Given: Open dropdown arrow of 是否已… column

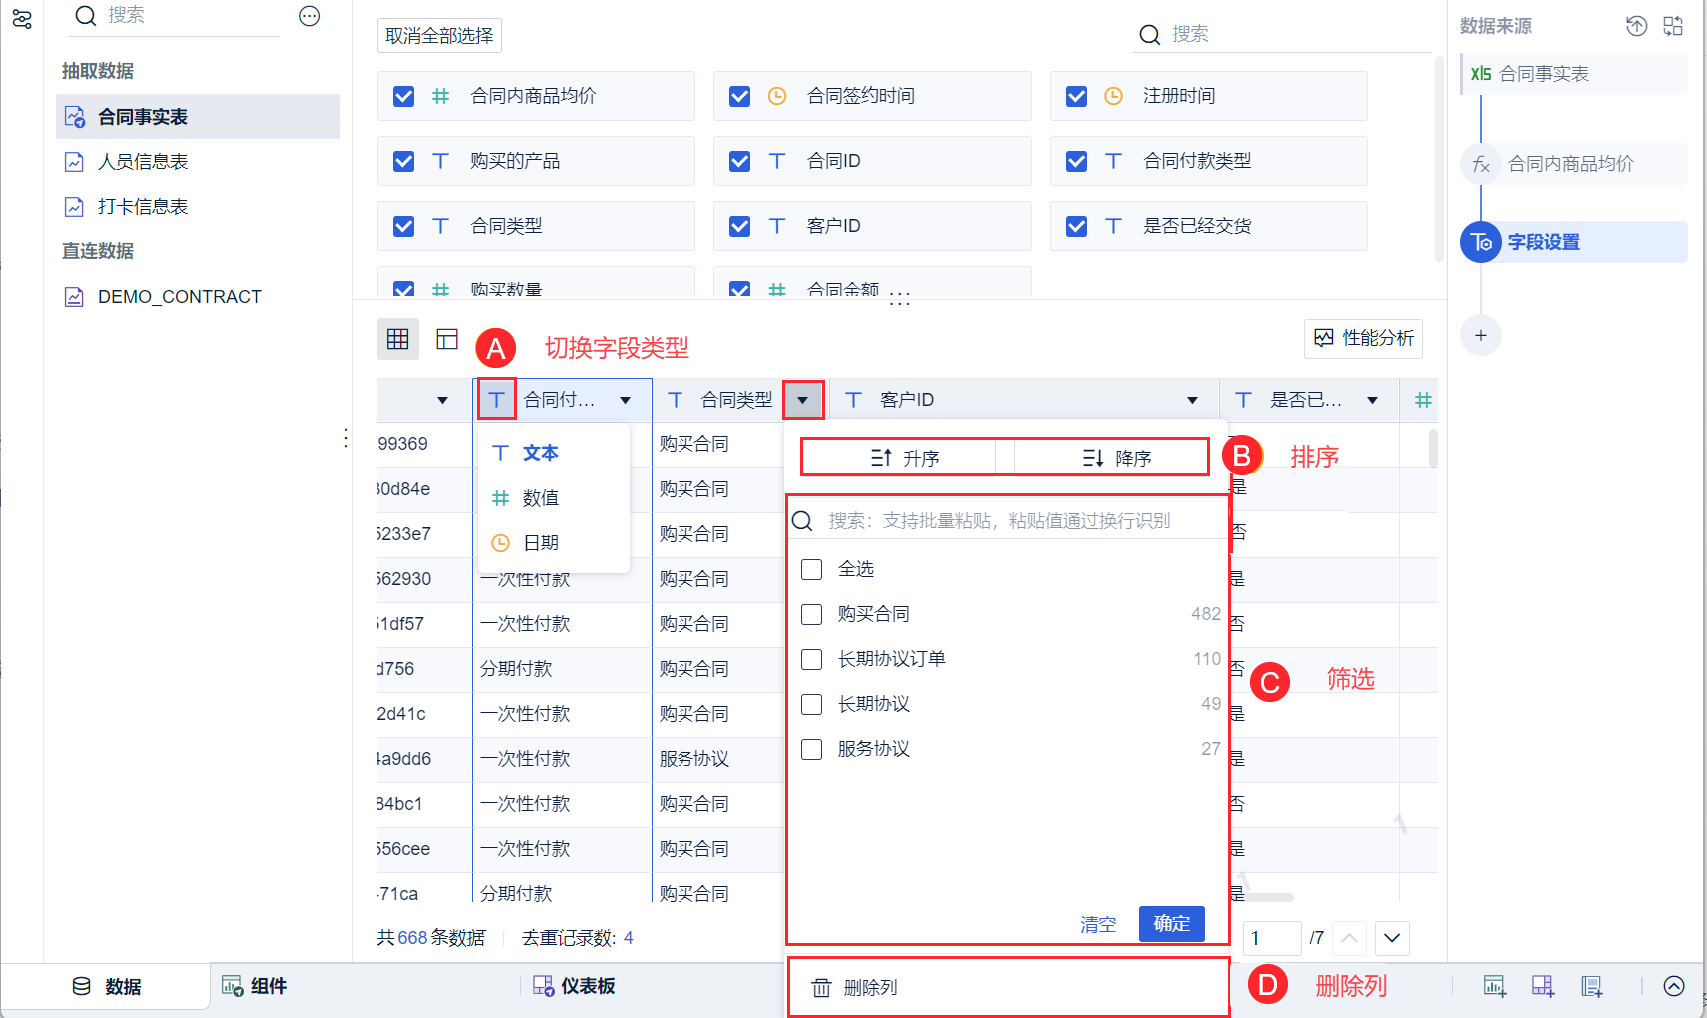Looking at the screenshot, I should pos(1373,401).
